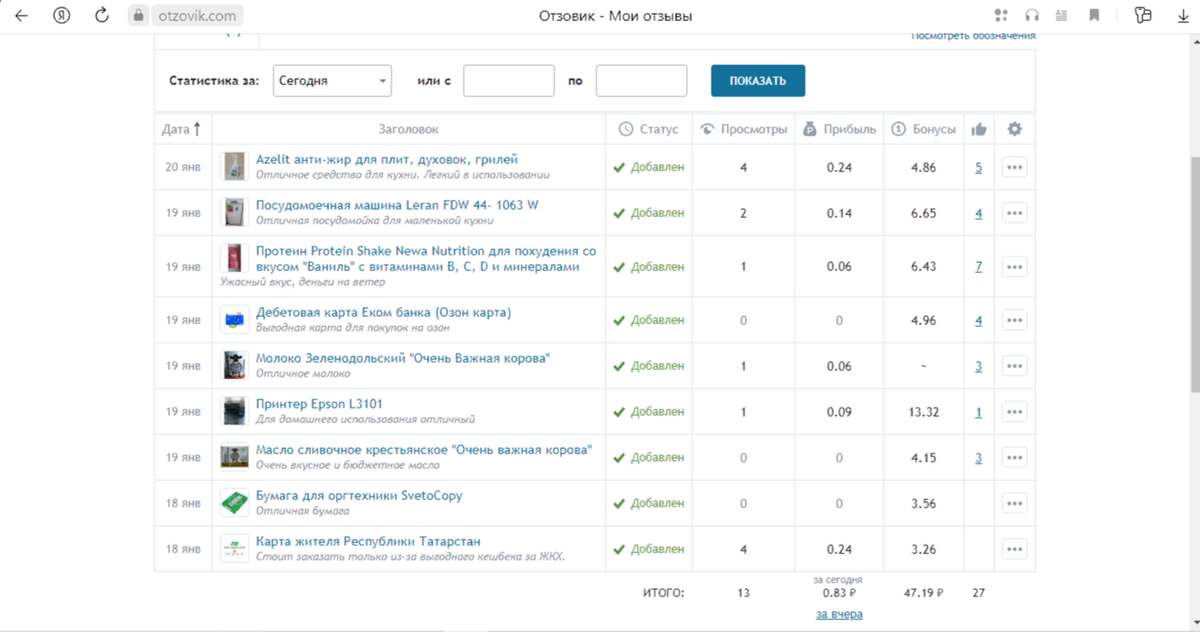The image size is (1200, 632).
Task: Open the Бумага для оргтехники SvetoCopy review
Action: [x=359, y=496]
